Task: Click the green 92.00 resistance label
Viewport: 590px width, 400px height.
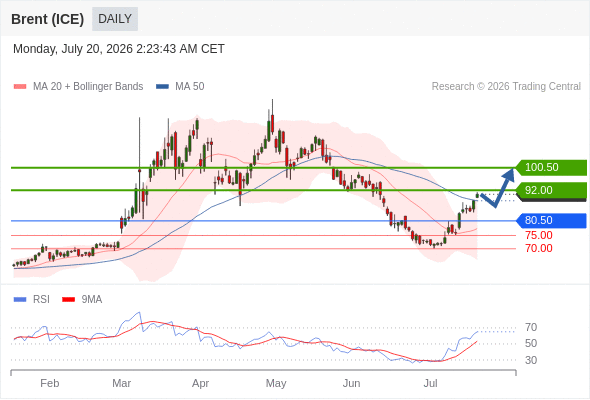Action: pos(550,190)
